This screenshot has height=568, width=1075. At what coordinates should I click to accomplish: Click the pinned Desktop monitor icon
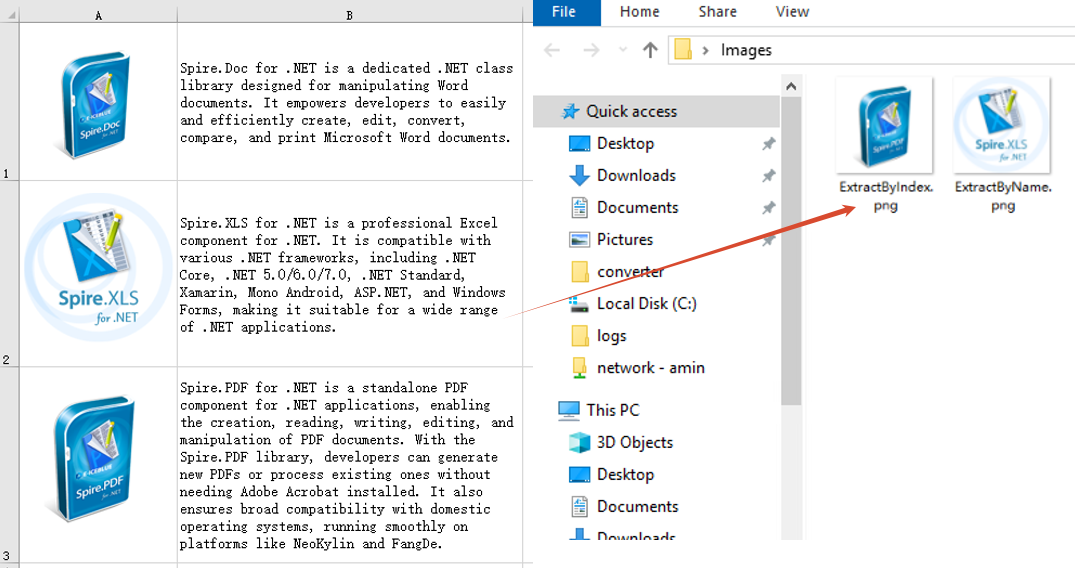coord(579,143)
